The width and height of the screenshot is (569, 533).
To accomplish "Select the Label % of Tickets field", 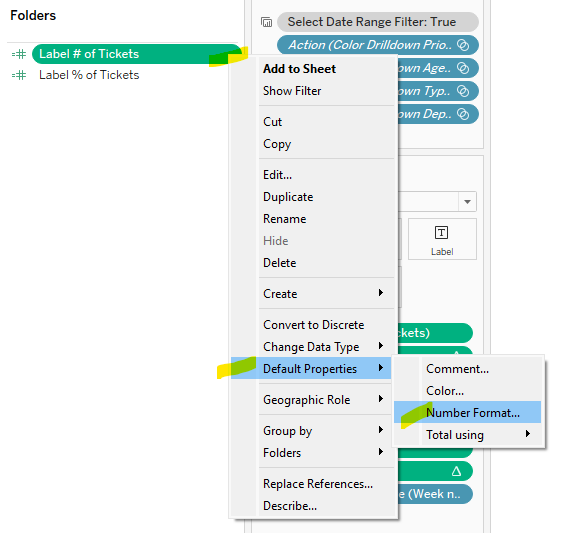I will (x=89, y=75).
